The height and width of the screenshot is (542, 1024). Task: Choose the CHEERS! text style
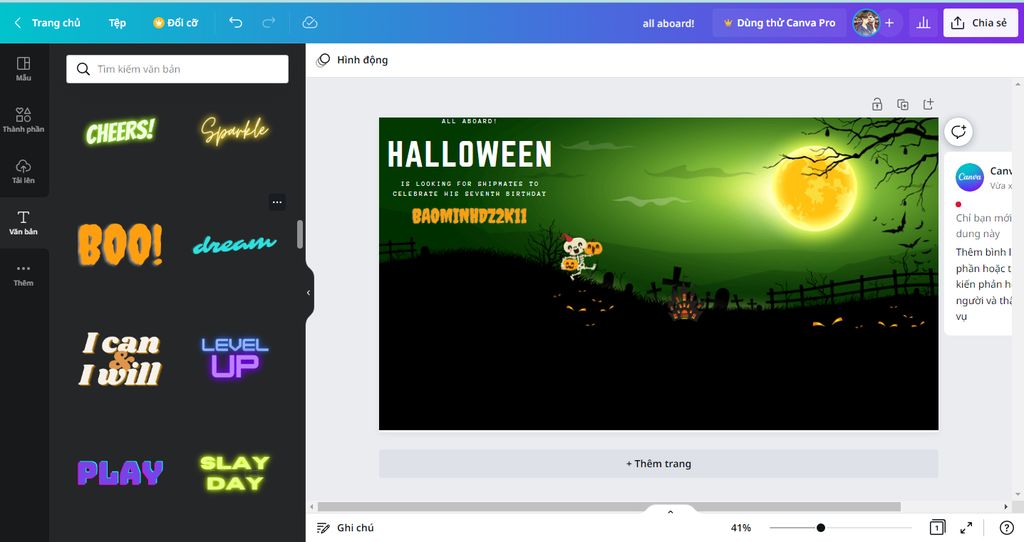click(x=120, y=131)
